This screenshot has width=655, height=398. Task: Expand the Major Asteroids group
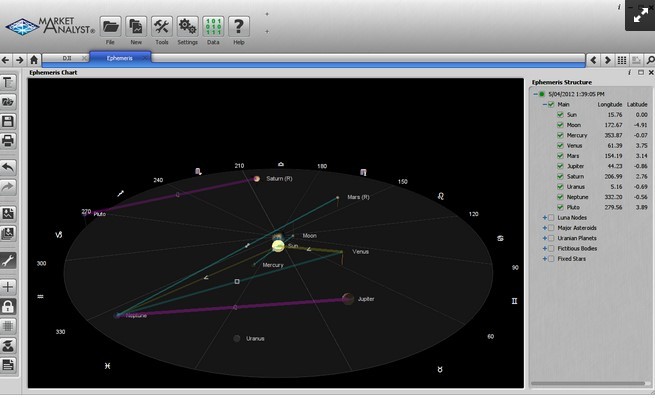(x=544, y=228)
